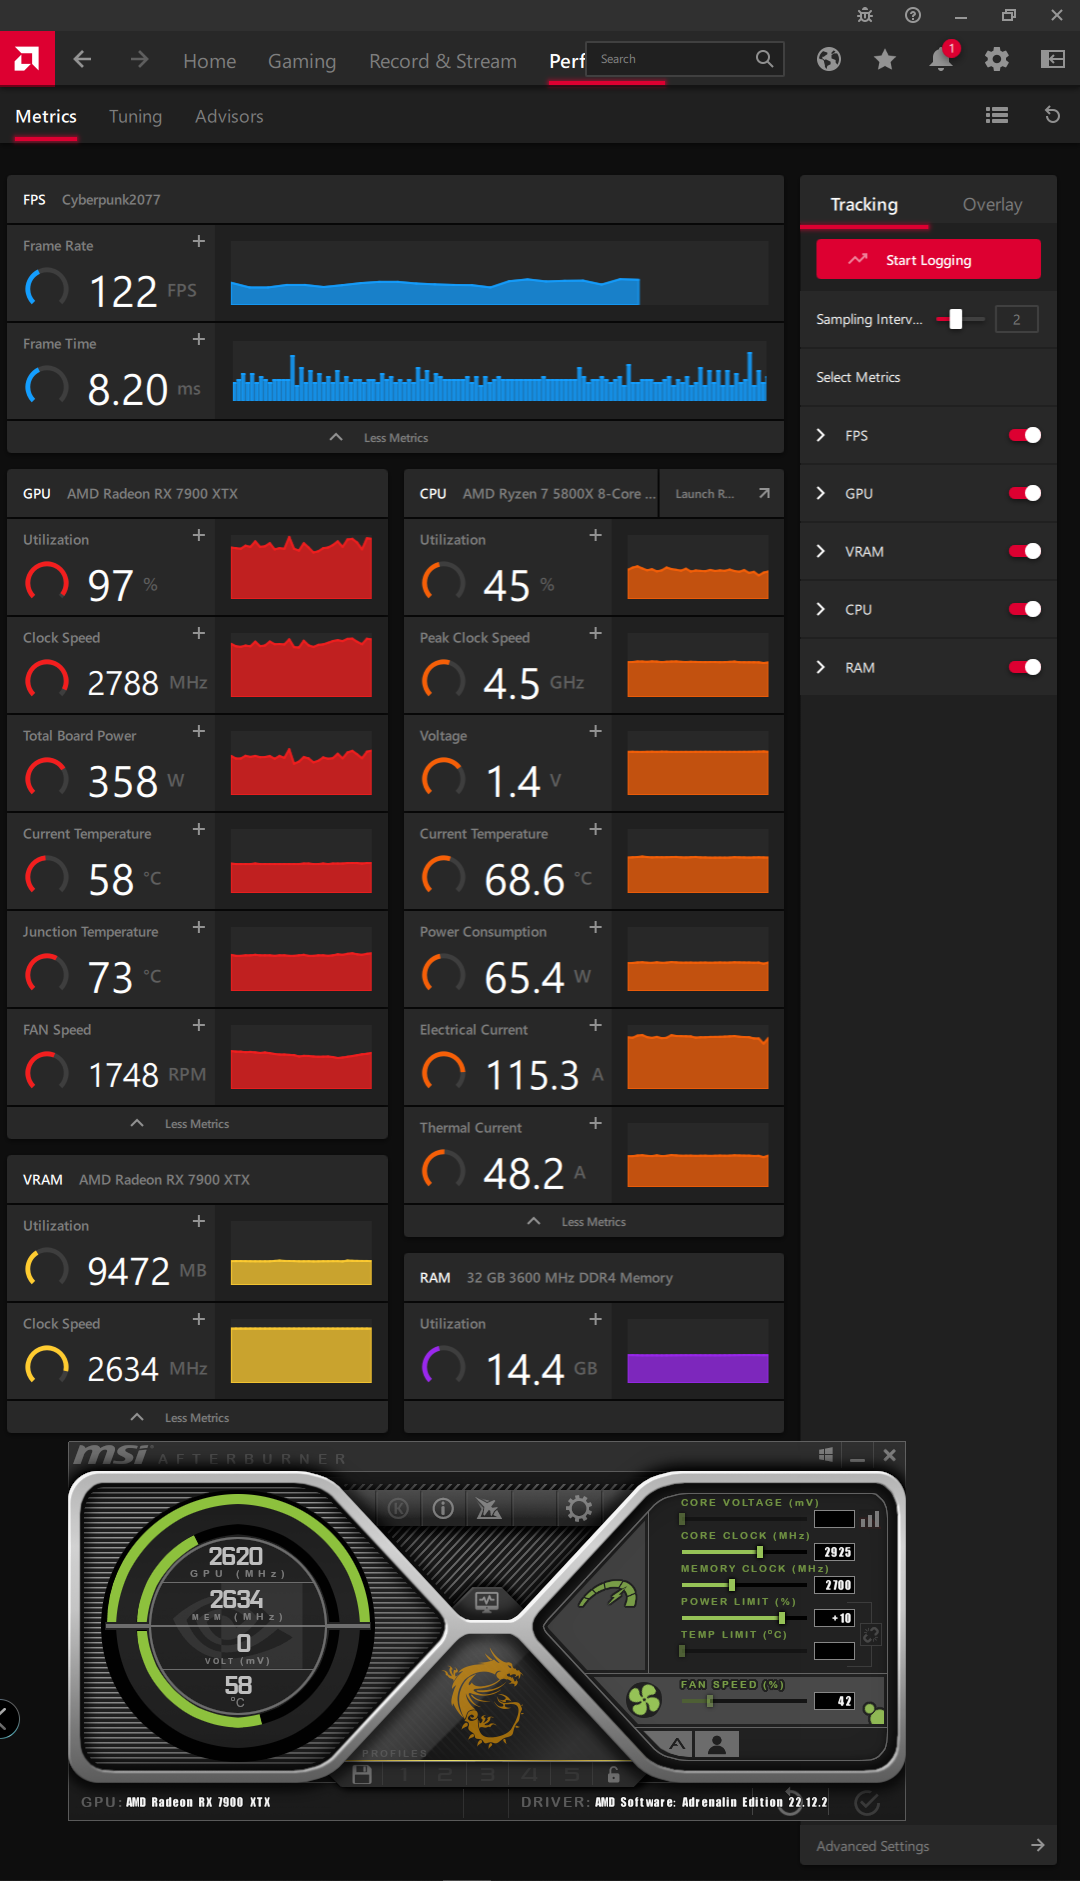The height and width of the screenshot is (1881, 1080).
Task: Open Advanced Settings link
Action: coord(928,1845)
